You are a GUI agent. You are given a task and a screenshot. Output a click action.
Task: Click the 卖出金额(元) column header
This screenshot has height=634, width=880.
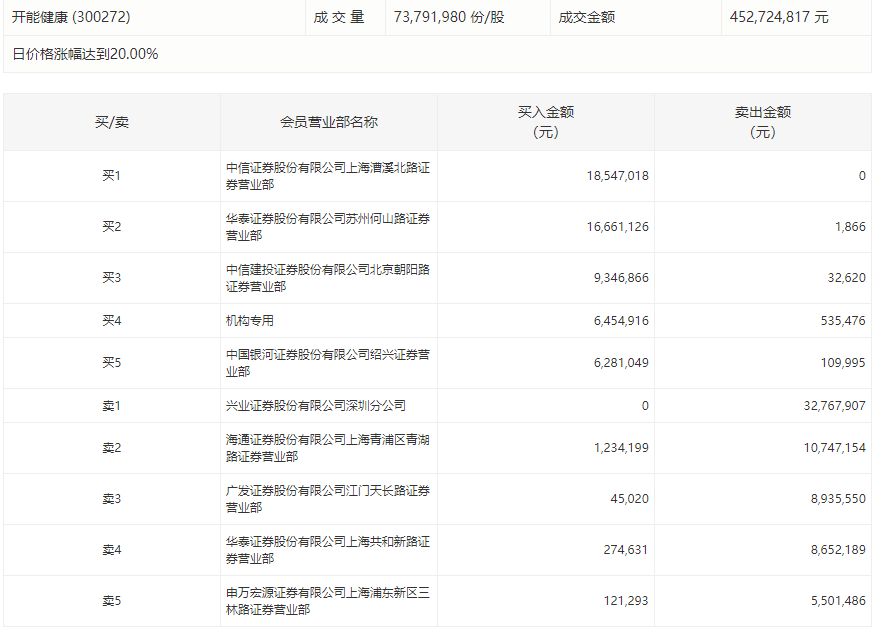click(763, 122)
